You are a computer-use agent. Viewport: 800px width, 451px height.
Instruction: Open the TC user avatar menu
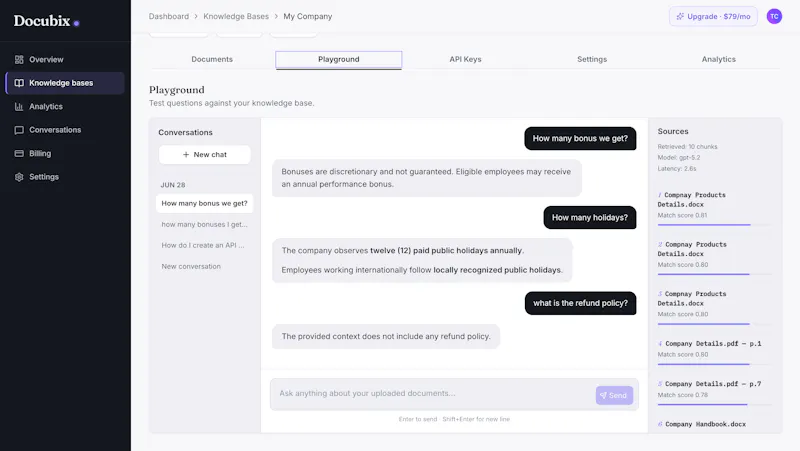pos(774,16)
